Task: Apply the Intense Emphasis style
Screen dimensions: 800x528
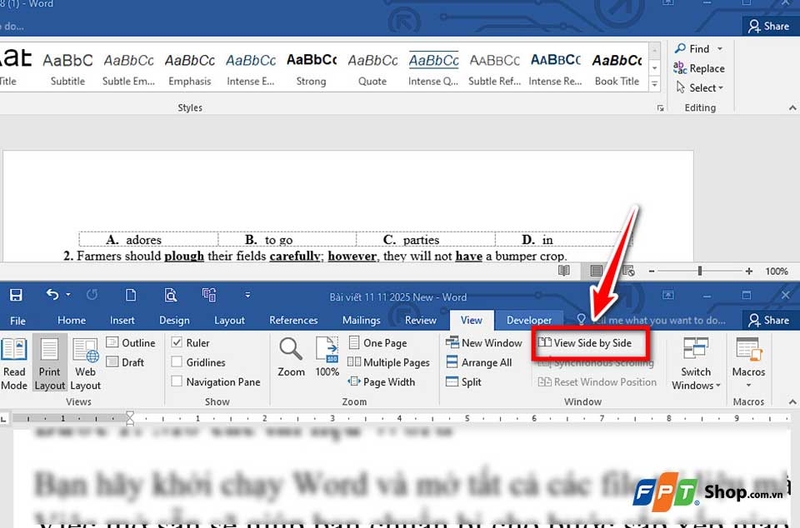Action: tap(251, 69)
